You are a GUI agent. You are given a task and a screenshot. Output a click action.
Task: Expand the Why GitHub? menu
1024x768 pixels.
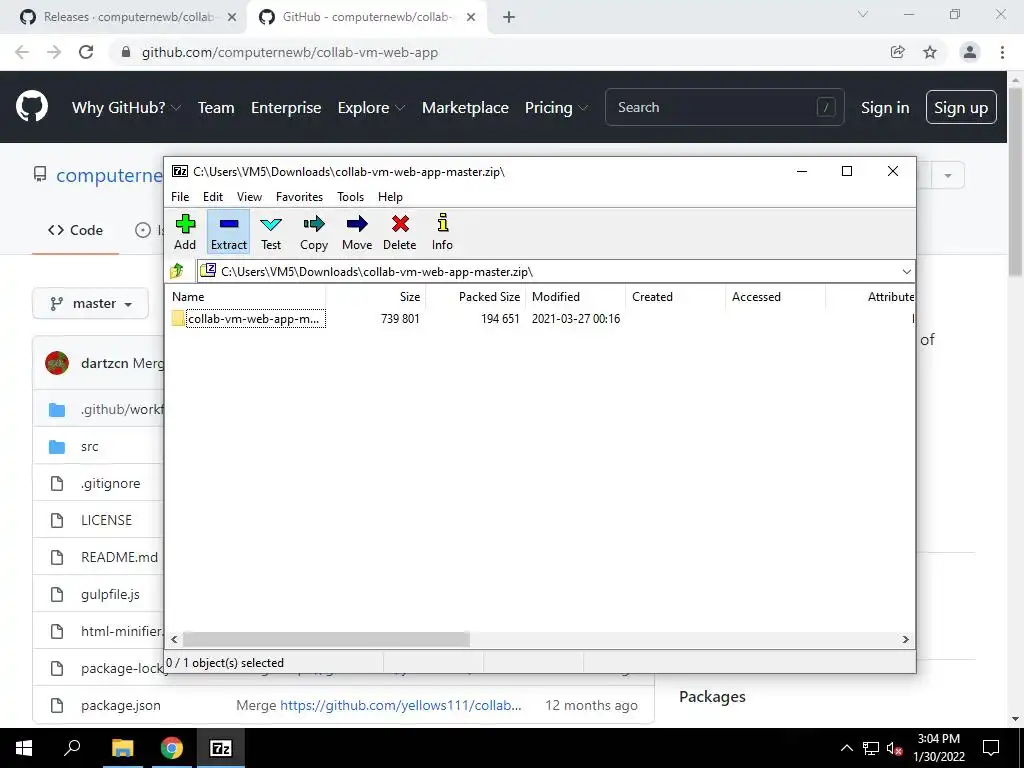click(x=126, y=108)
